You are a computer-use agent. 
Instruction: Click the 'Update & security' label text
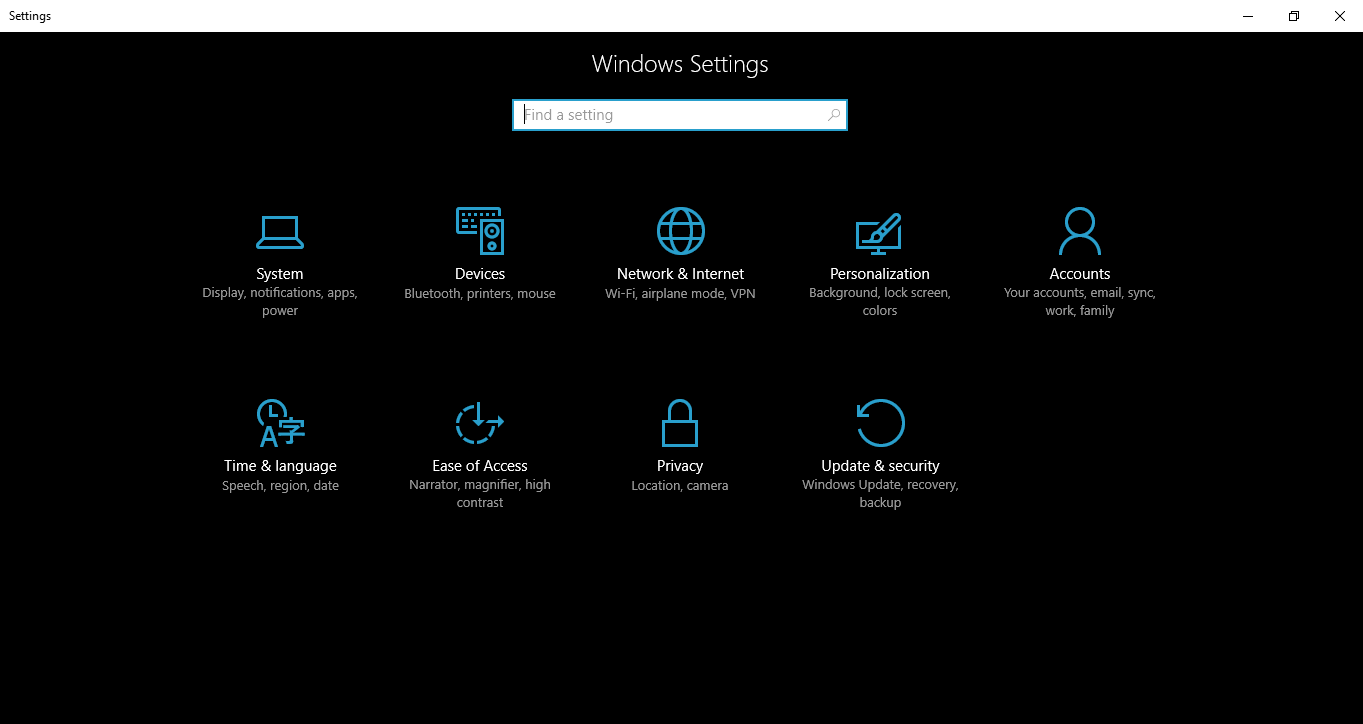tap(880, 466)
